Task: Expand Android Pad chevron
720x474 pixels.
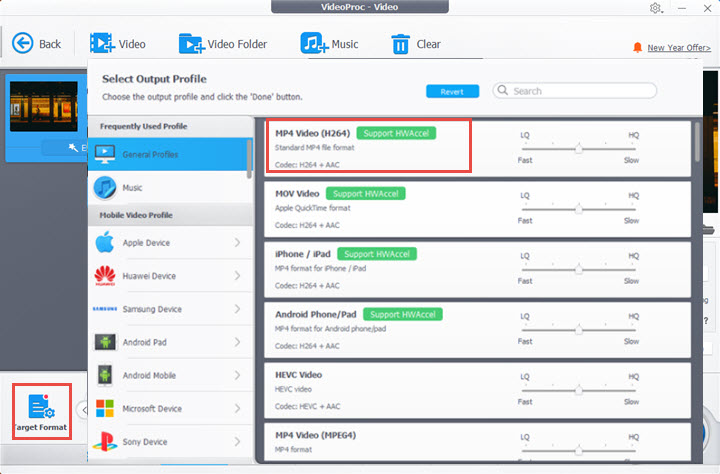Action: (x=237, y=342)
